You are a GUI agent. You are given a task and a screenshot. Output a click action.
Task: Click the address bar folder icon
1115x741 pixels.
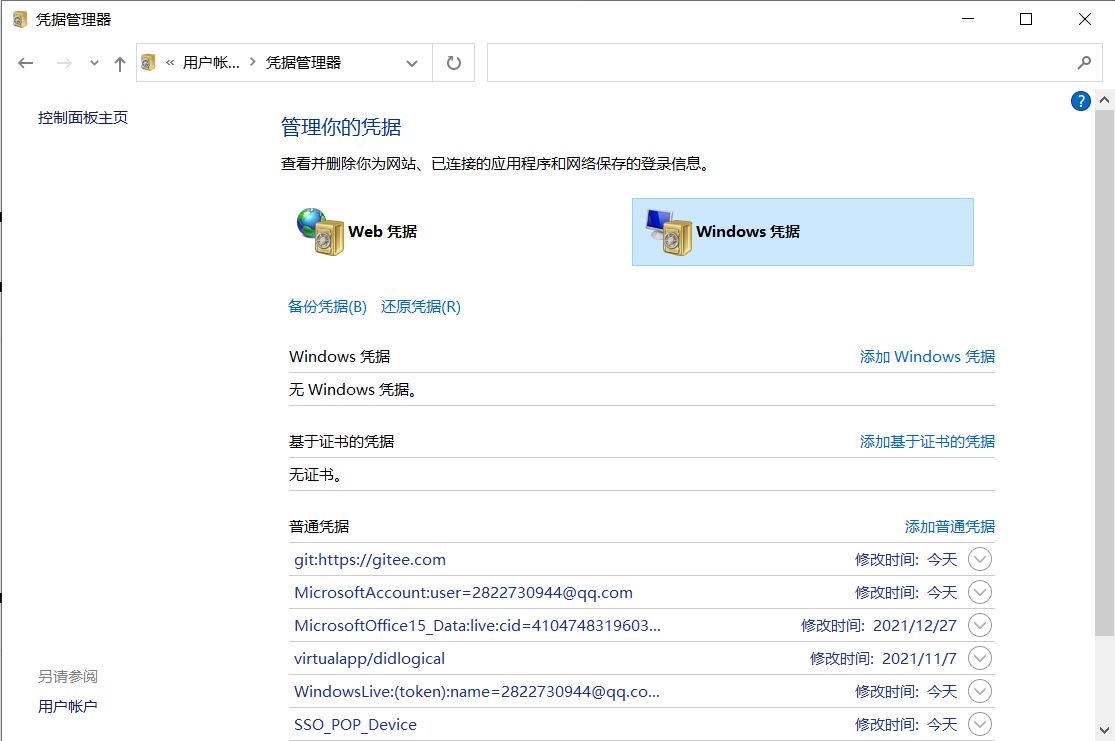click(x=148, y=63)
